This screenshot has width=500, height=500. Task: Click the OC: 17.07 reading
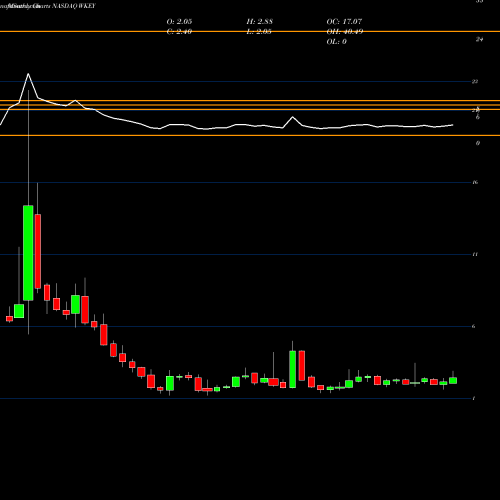pos(344,22)
